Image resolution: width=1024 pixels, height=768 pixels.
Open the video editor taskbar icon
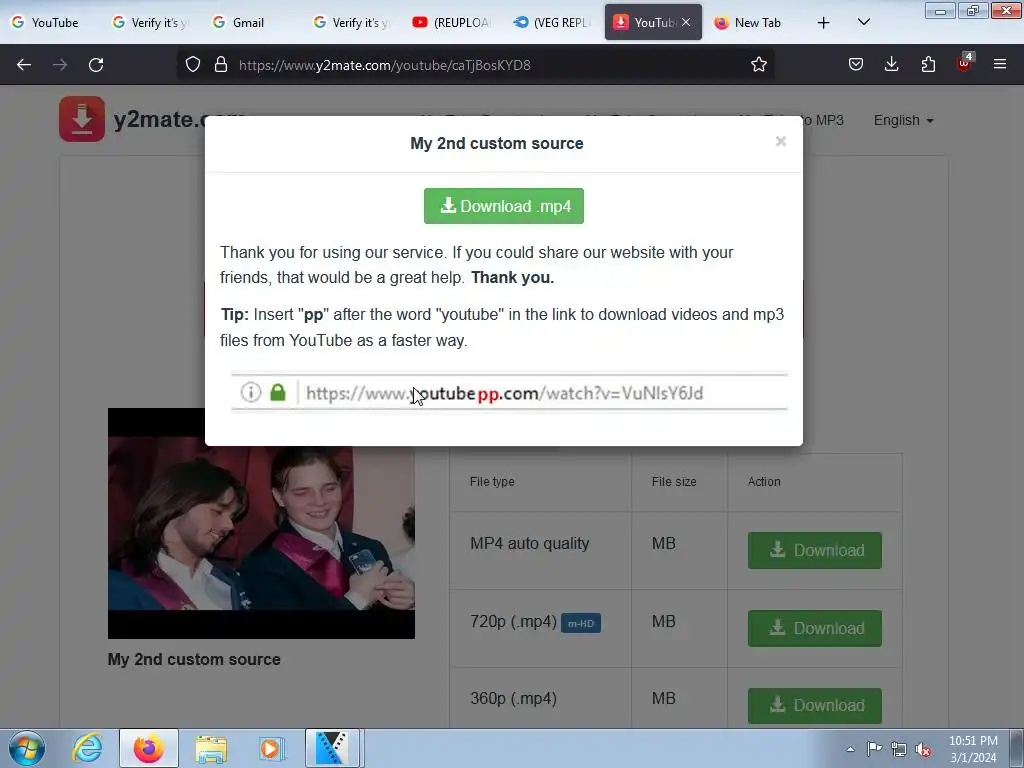click(x=332, y=748)
